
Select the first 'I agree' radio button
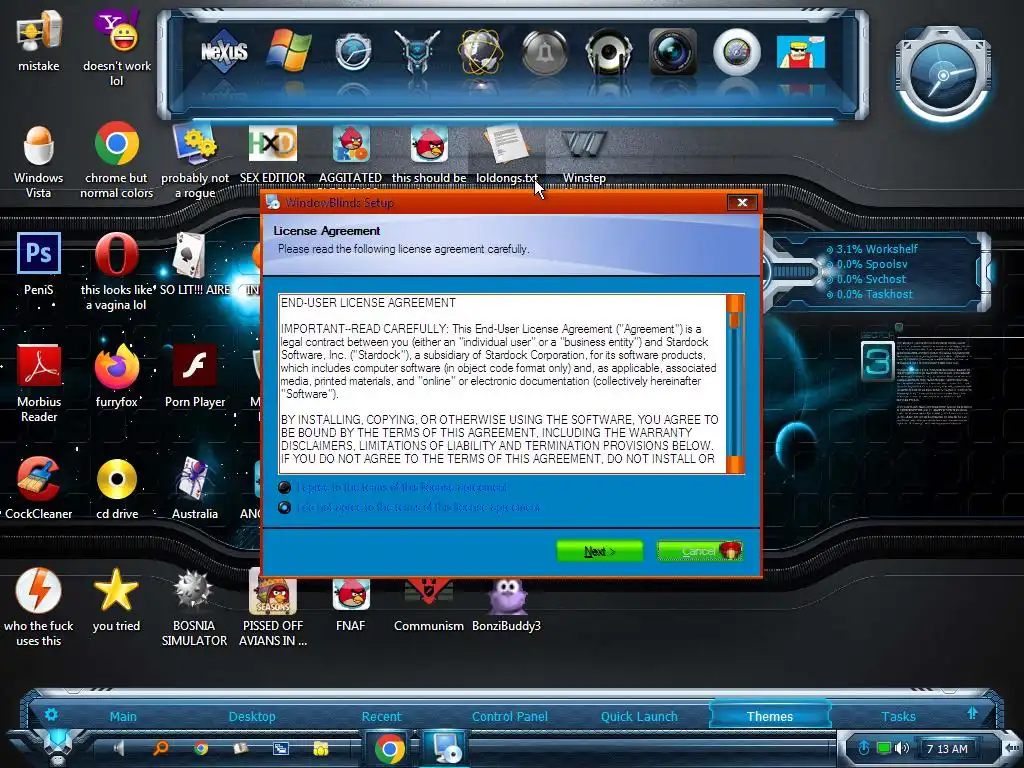click(x=285, y=487)
